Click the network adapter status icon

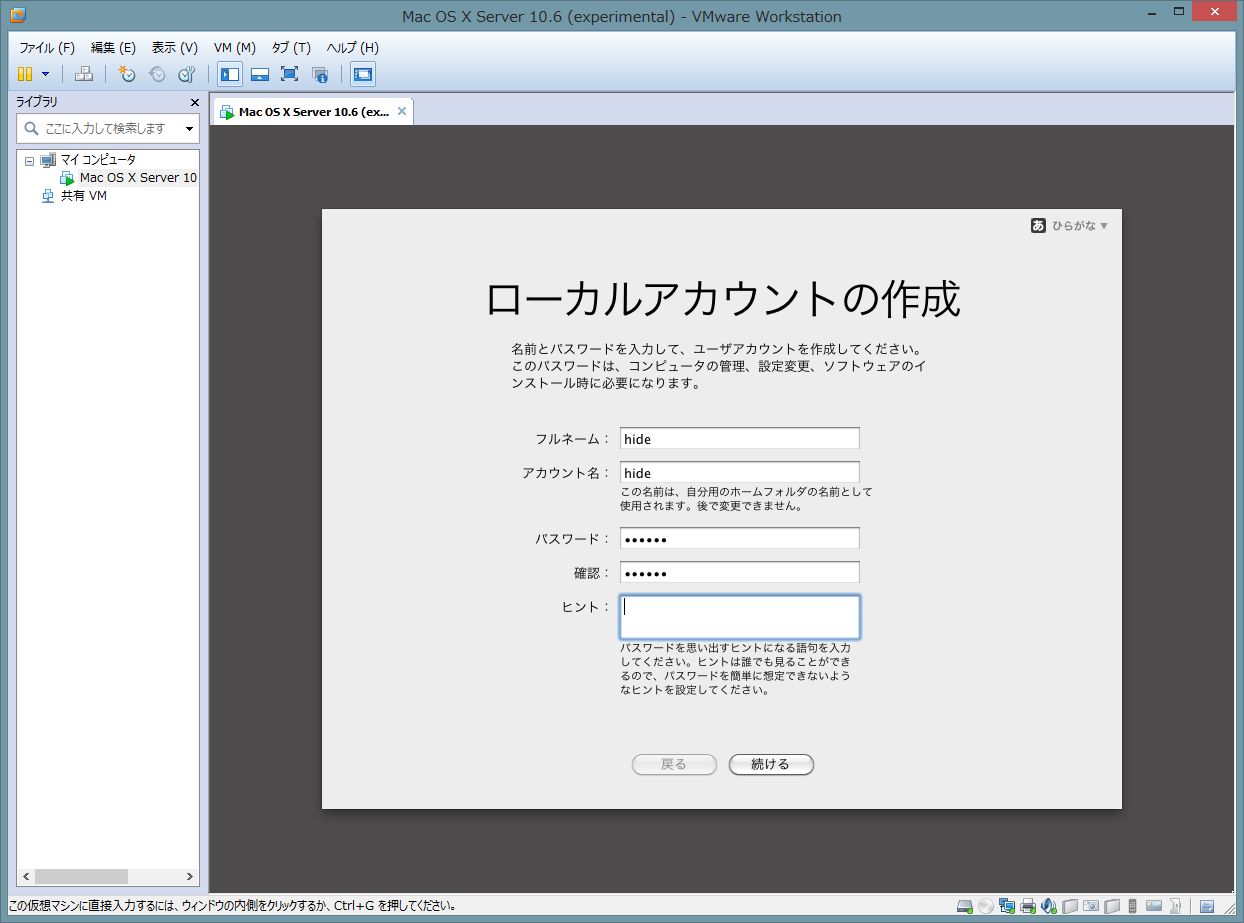point(1007,907)
